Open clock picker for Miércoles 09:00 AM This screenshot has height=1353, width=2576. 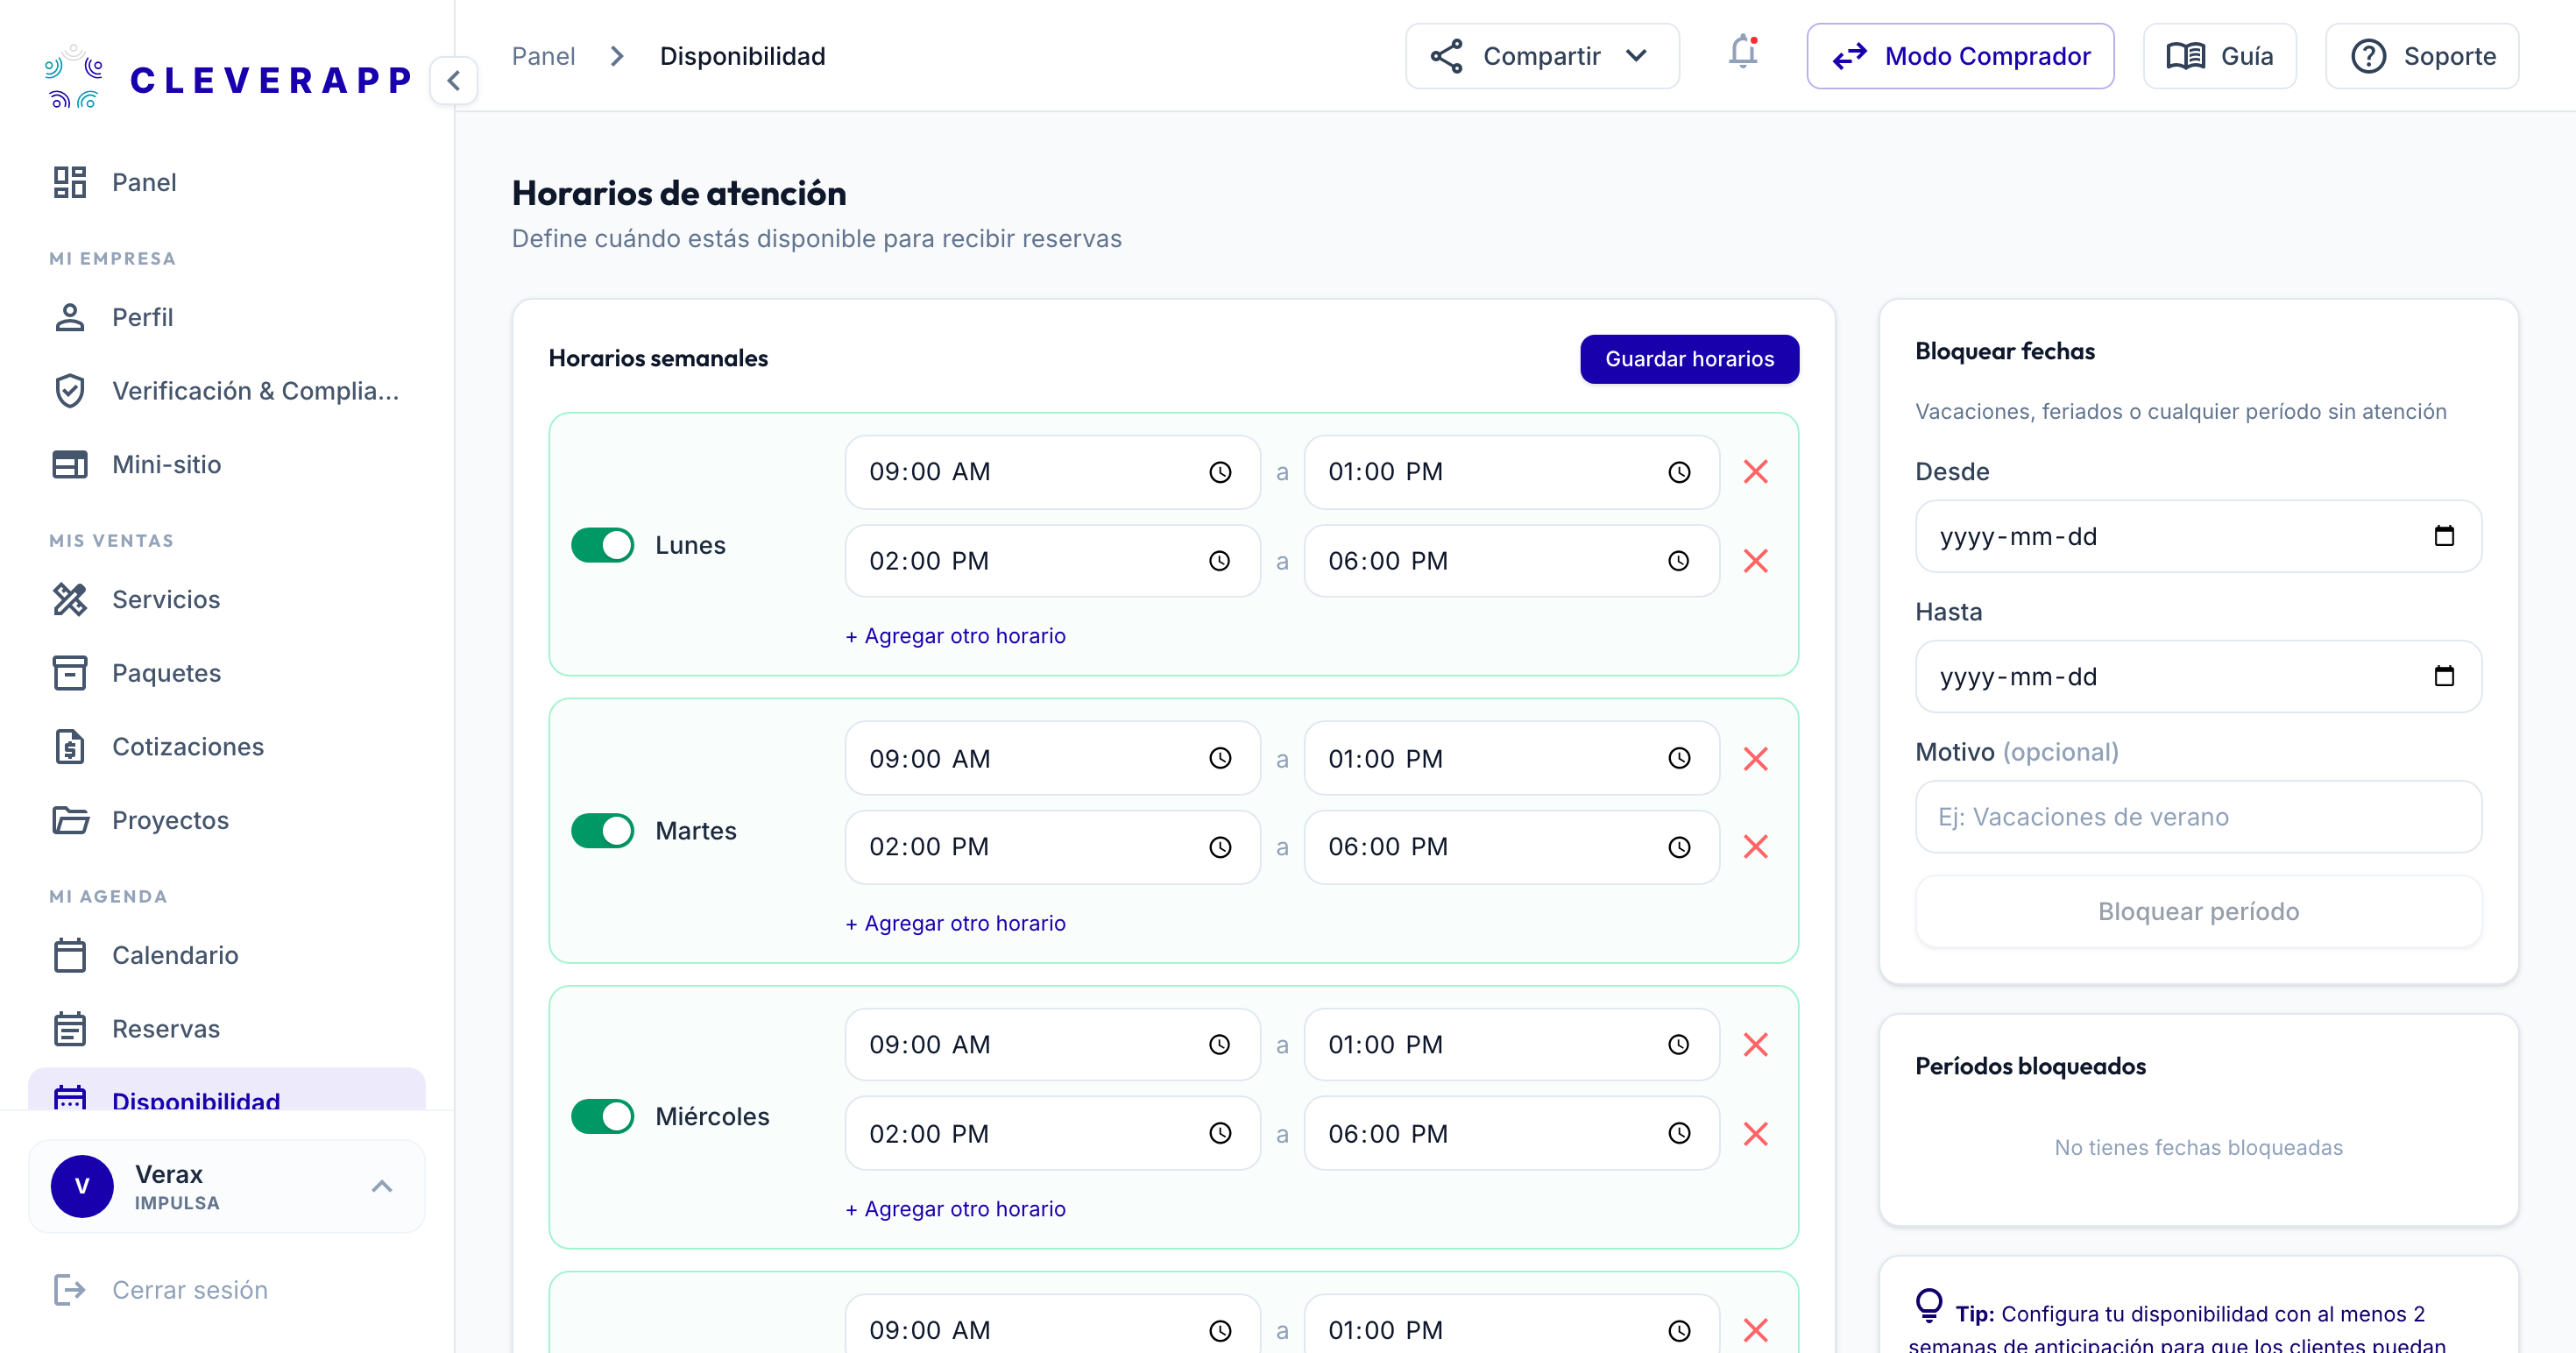(1220, 1045)
